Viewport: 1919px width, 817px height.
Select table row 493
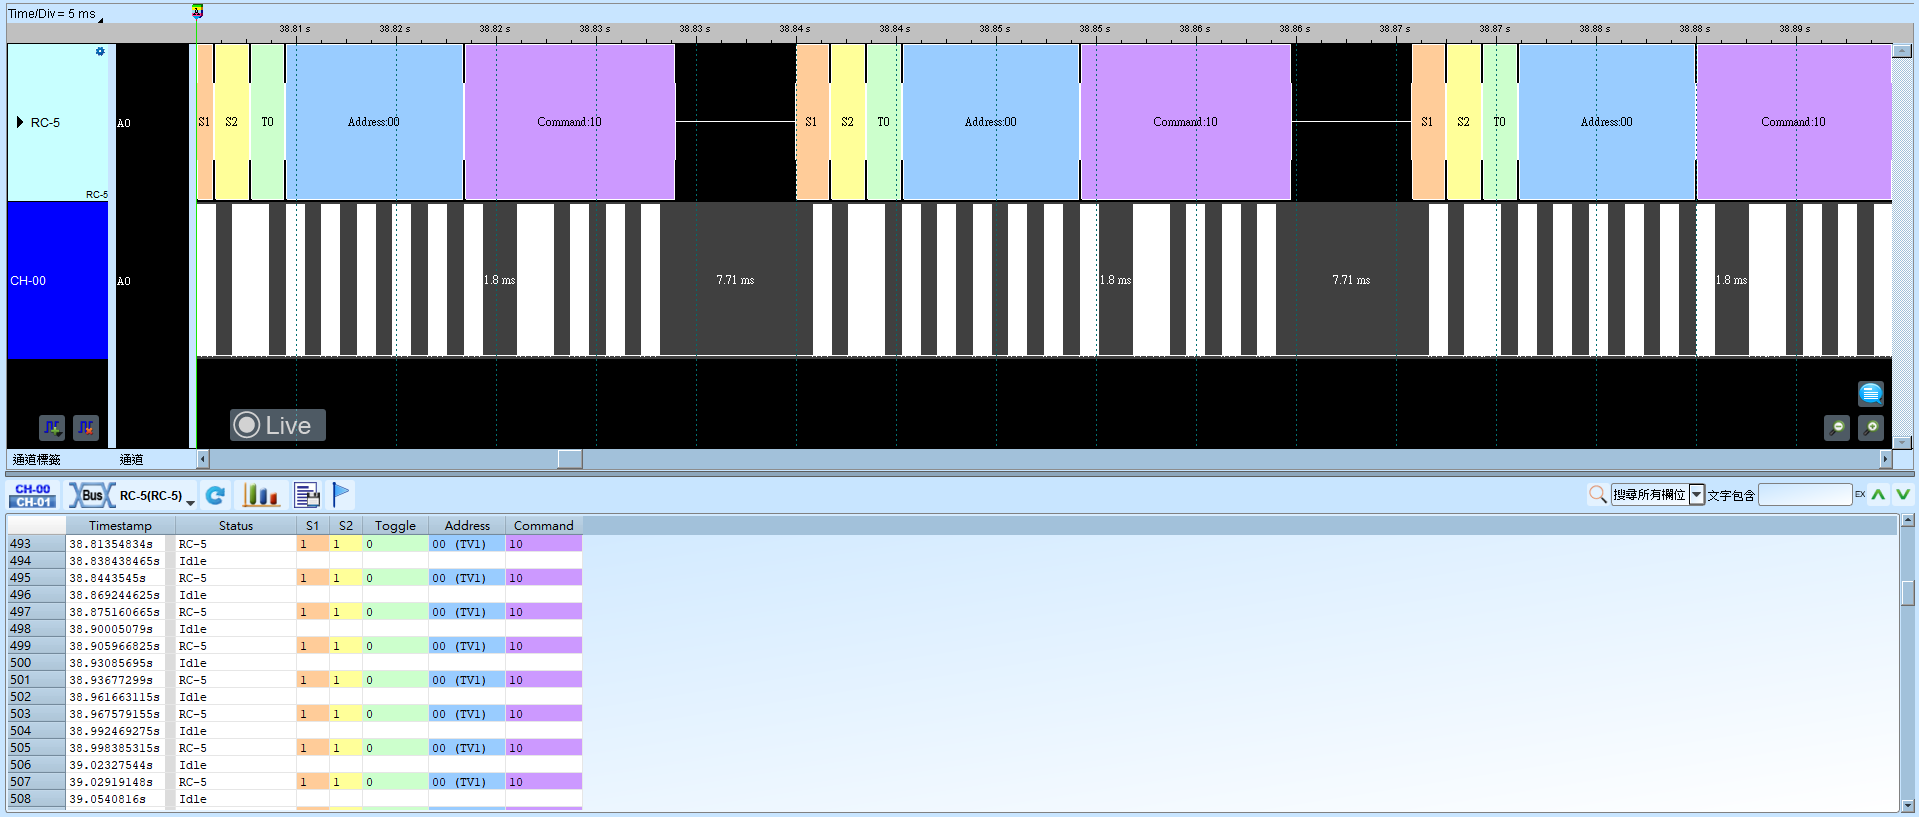click(36, 544)
